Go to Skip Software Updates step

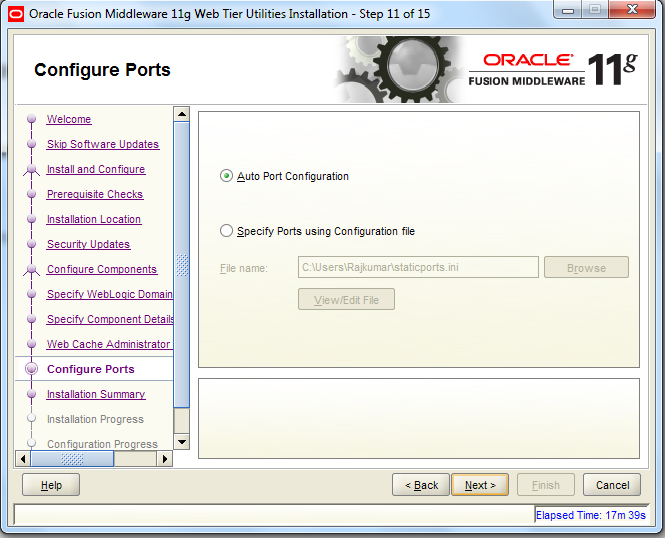103,144
